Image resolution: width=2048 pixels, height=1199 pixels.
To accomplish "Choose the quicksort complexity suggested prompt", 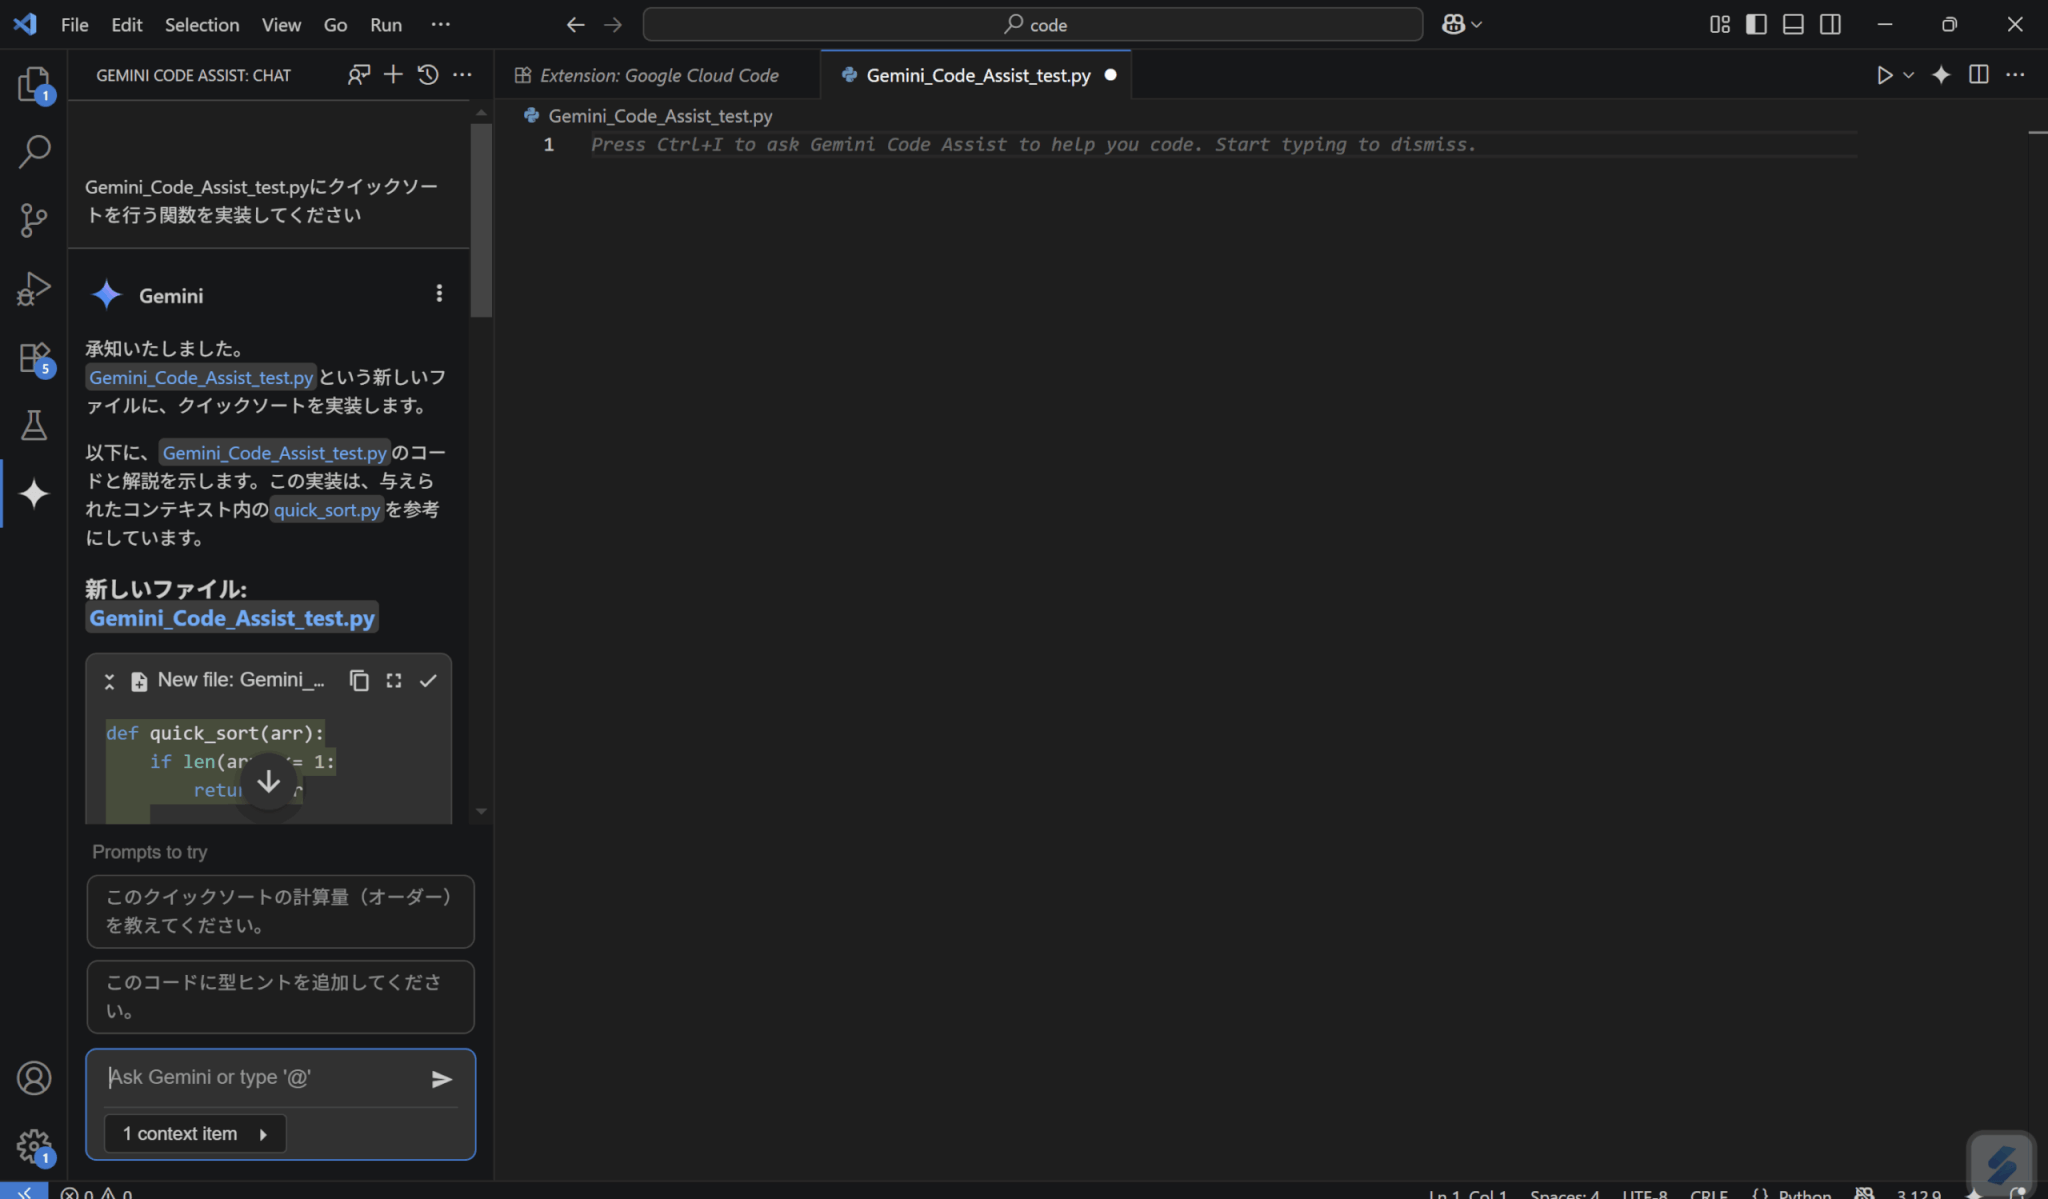I will (280, 911).
